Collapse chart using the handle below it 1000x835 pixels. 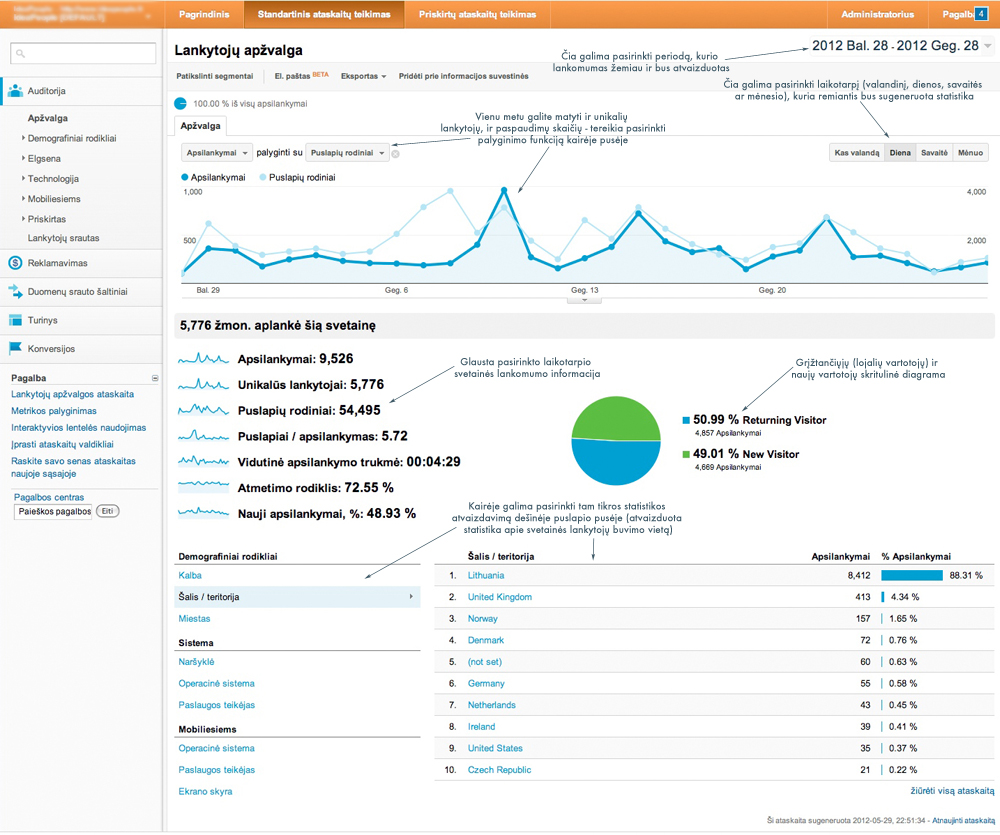(584, 300)
